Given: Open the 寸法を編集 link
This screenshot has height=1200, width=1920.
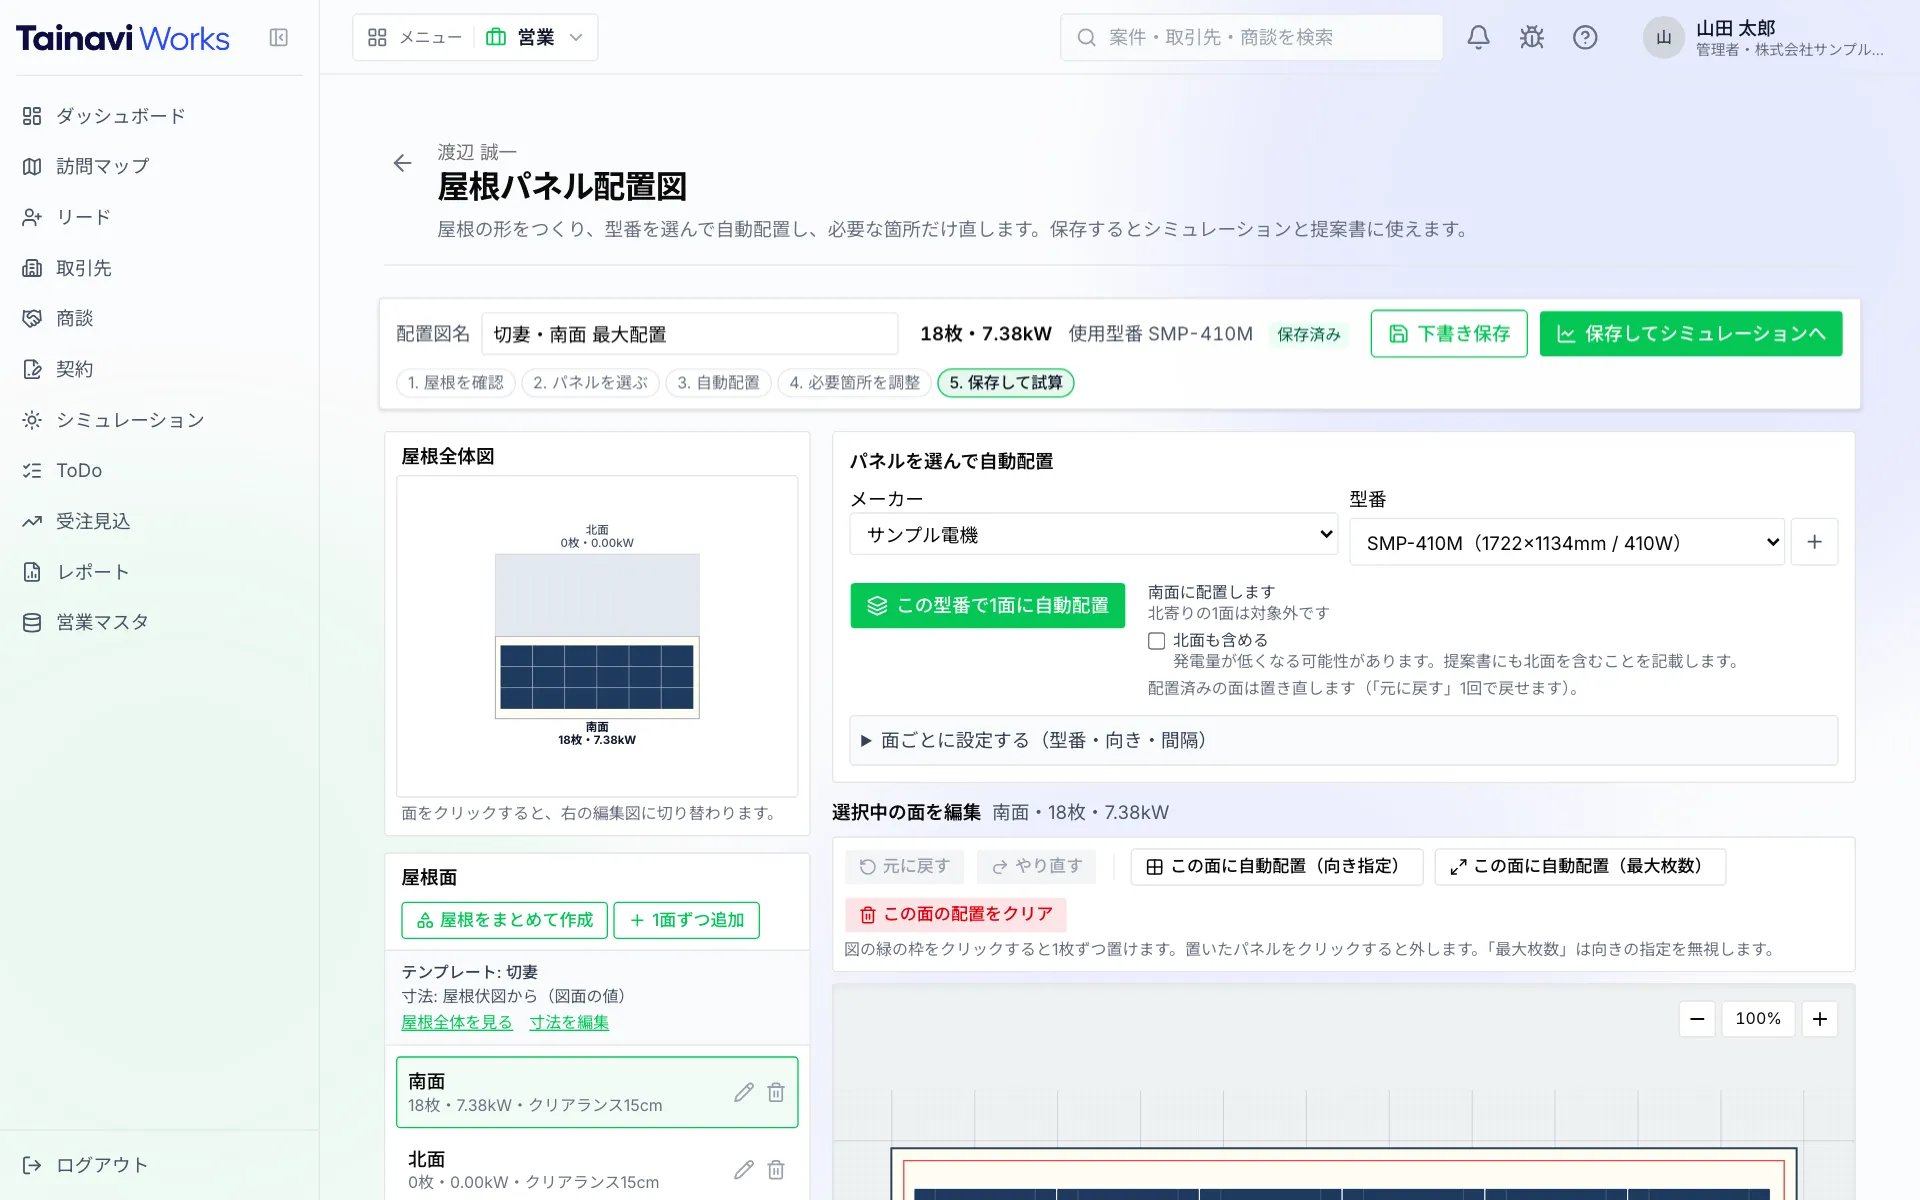Looking at the screenshot, I should tap(569, 1022).
